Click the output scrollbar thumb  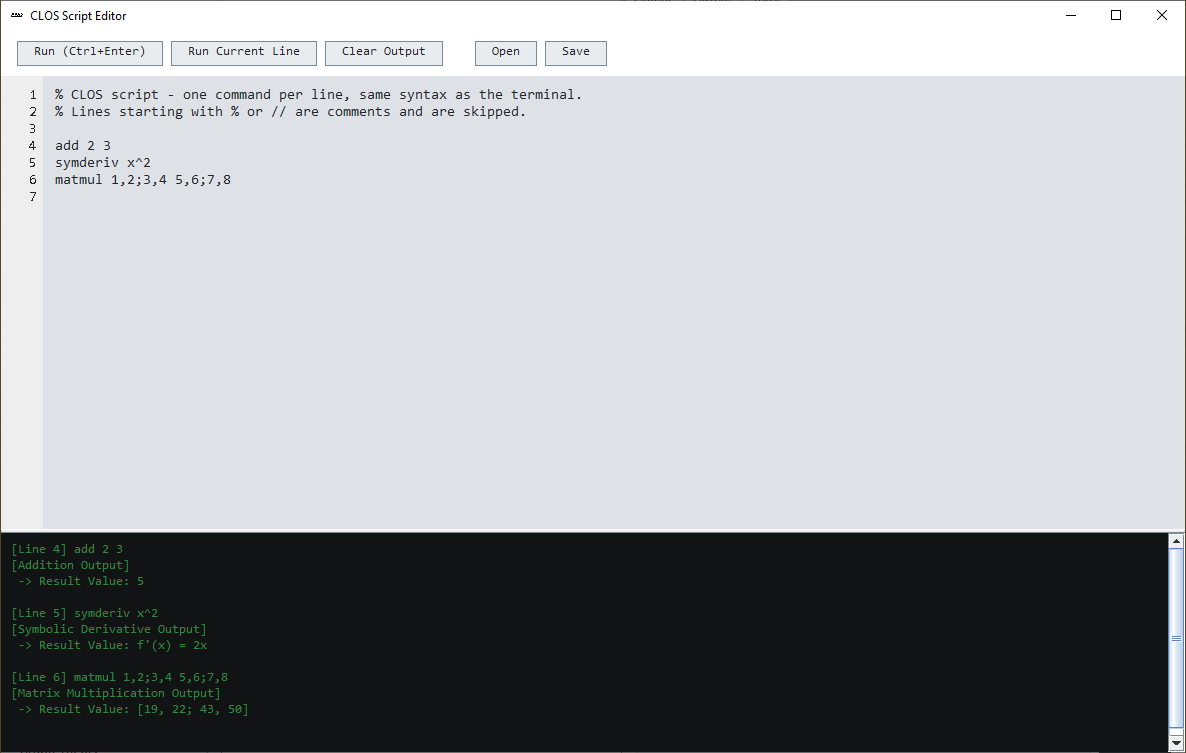[1176, 639]
